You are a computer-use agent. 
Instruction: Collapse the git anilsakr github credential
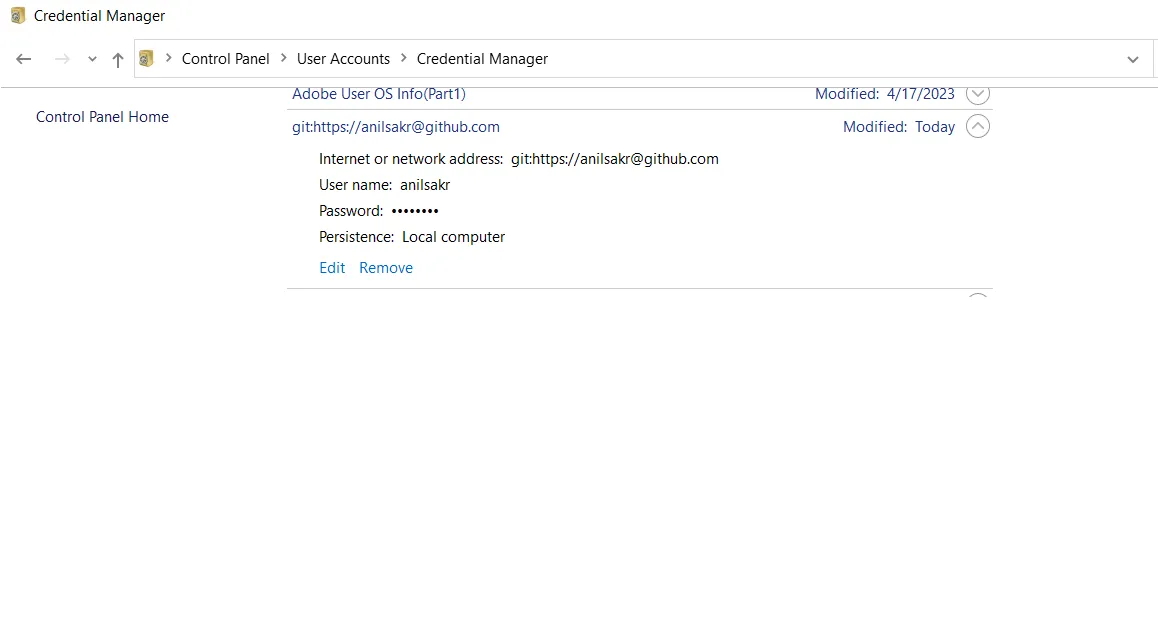978,126
